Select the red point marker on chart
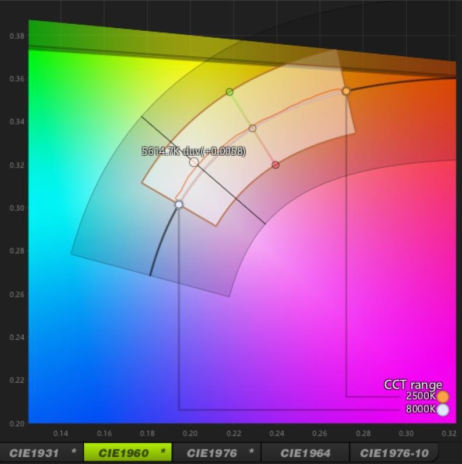 pyautogui.click(x=275, y=165)
